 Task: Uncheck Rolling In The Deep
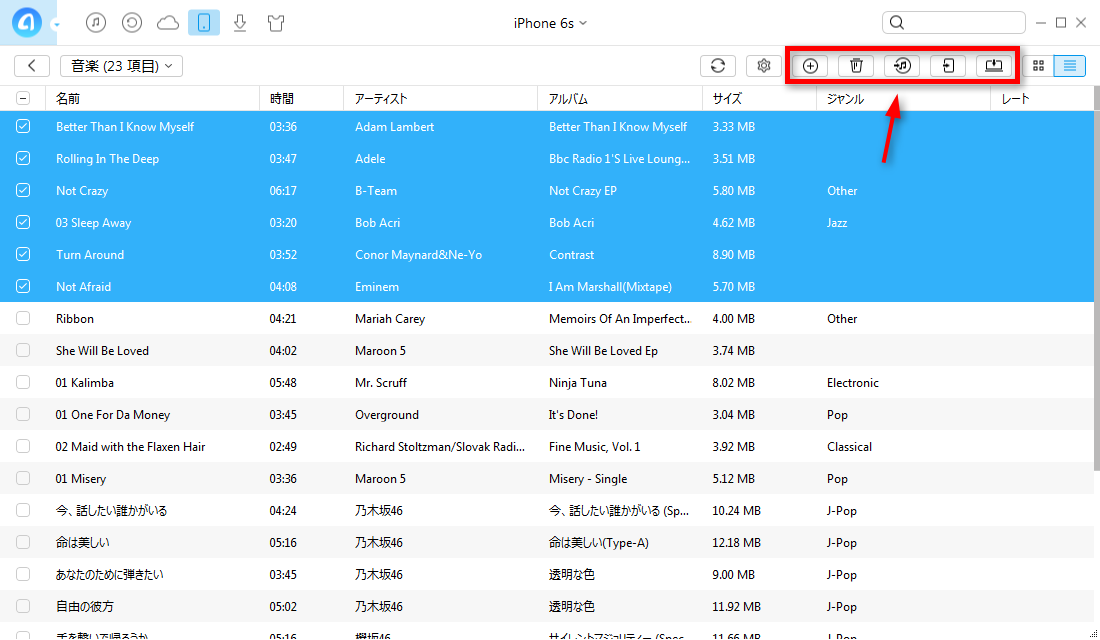click(23, 158)
